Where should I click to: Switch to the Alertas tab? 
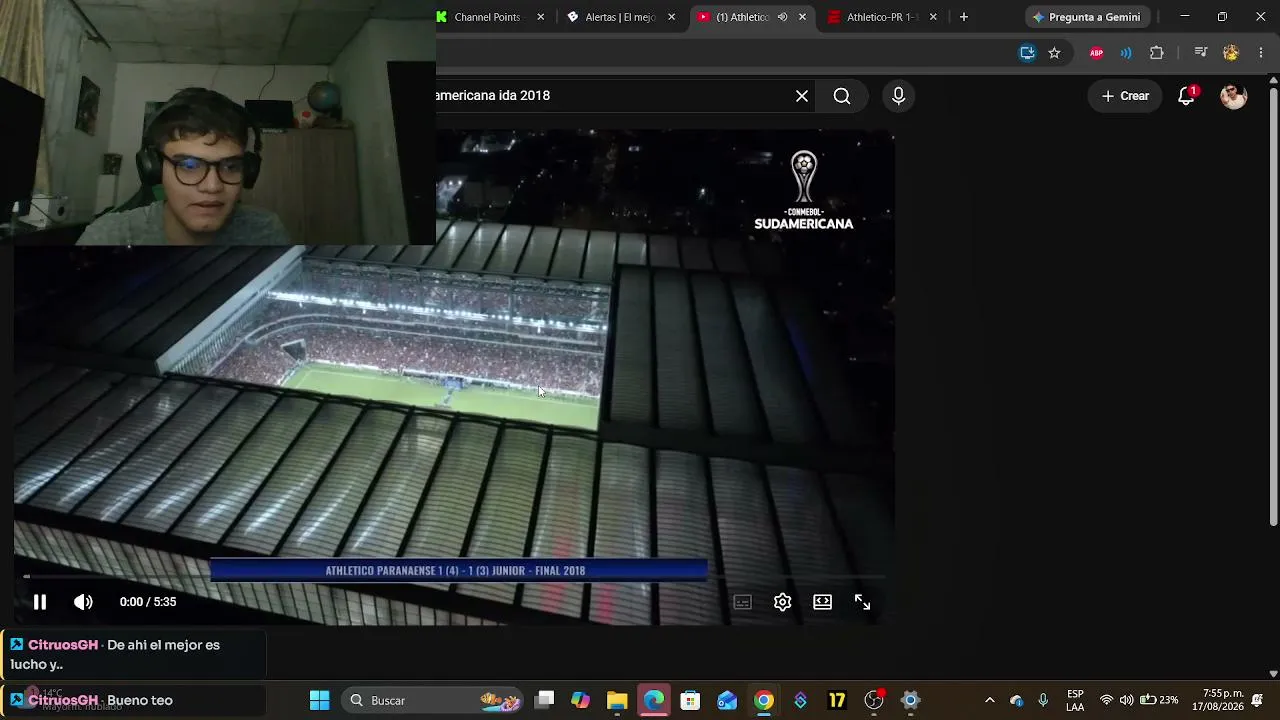click(x=620, y=17)
